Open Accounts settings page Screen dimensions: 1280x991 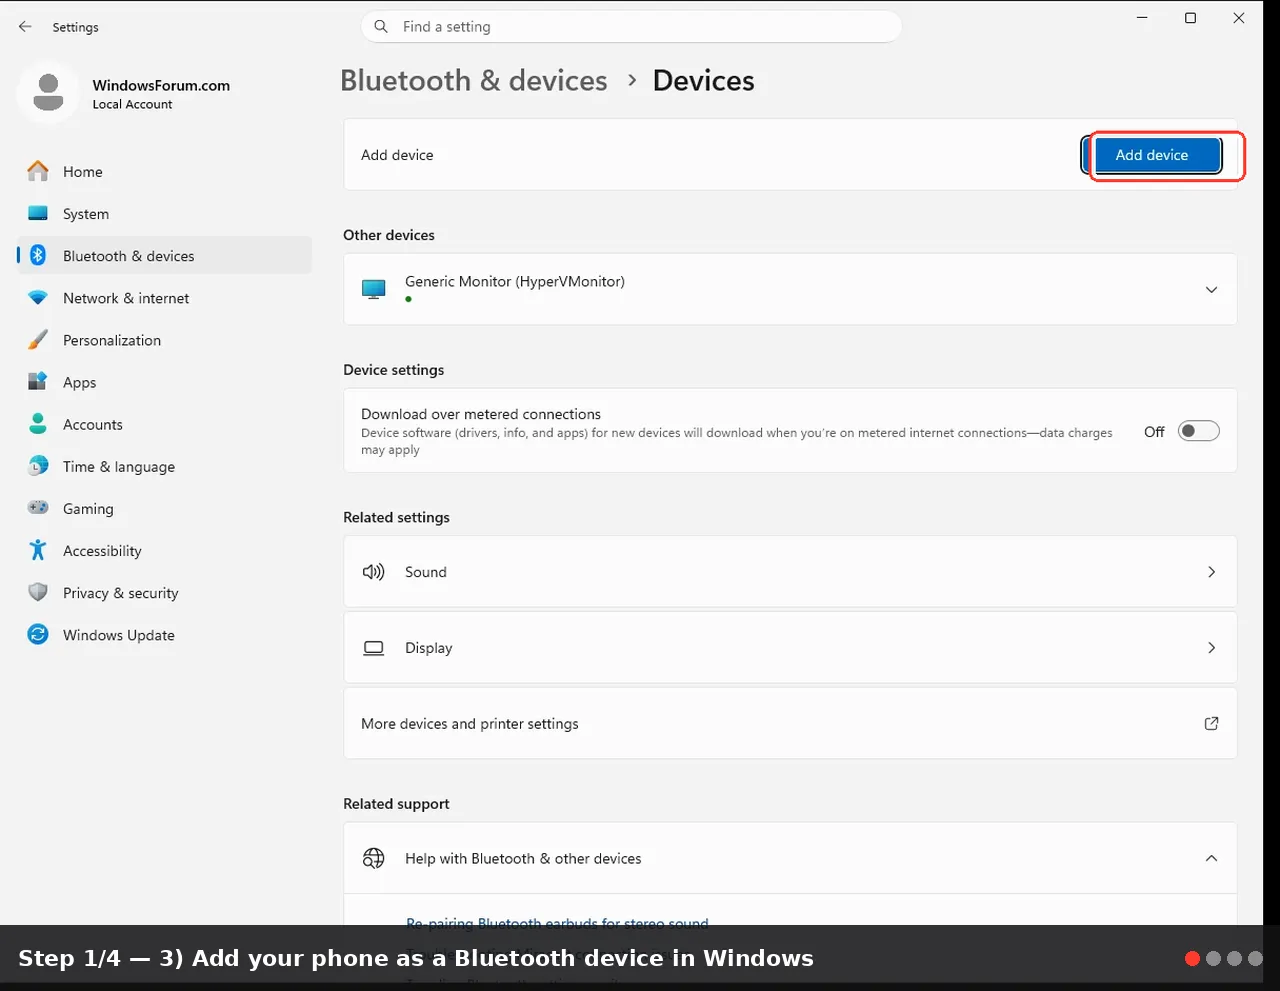[165, 424]
